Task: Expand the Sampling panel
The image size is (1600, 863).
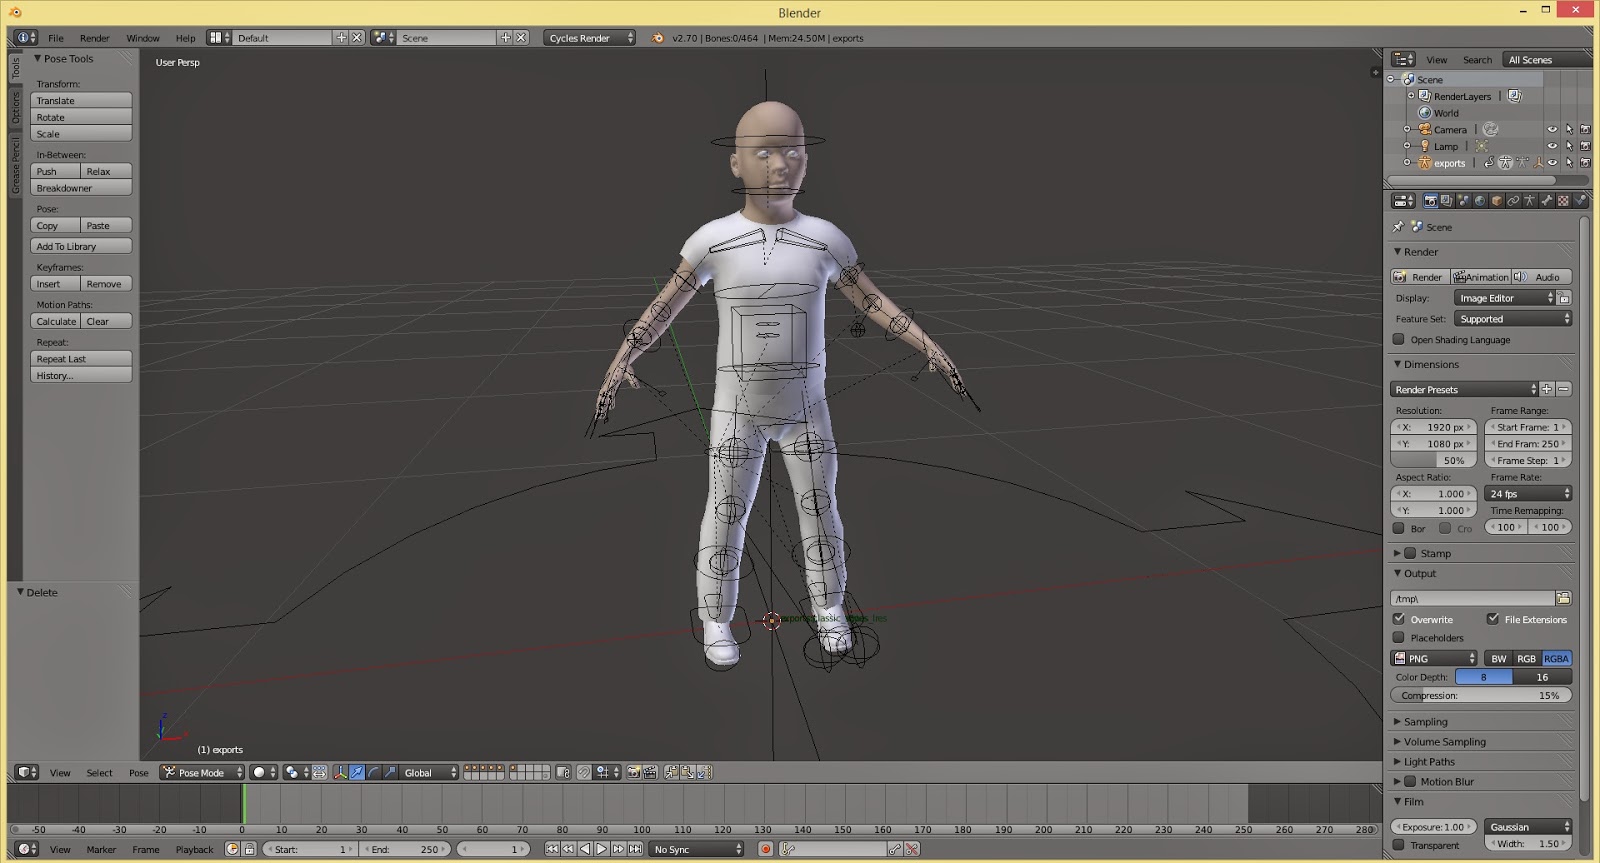Action: click(1425, 721)
